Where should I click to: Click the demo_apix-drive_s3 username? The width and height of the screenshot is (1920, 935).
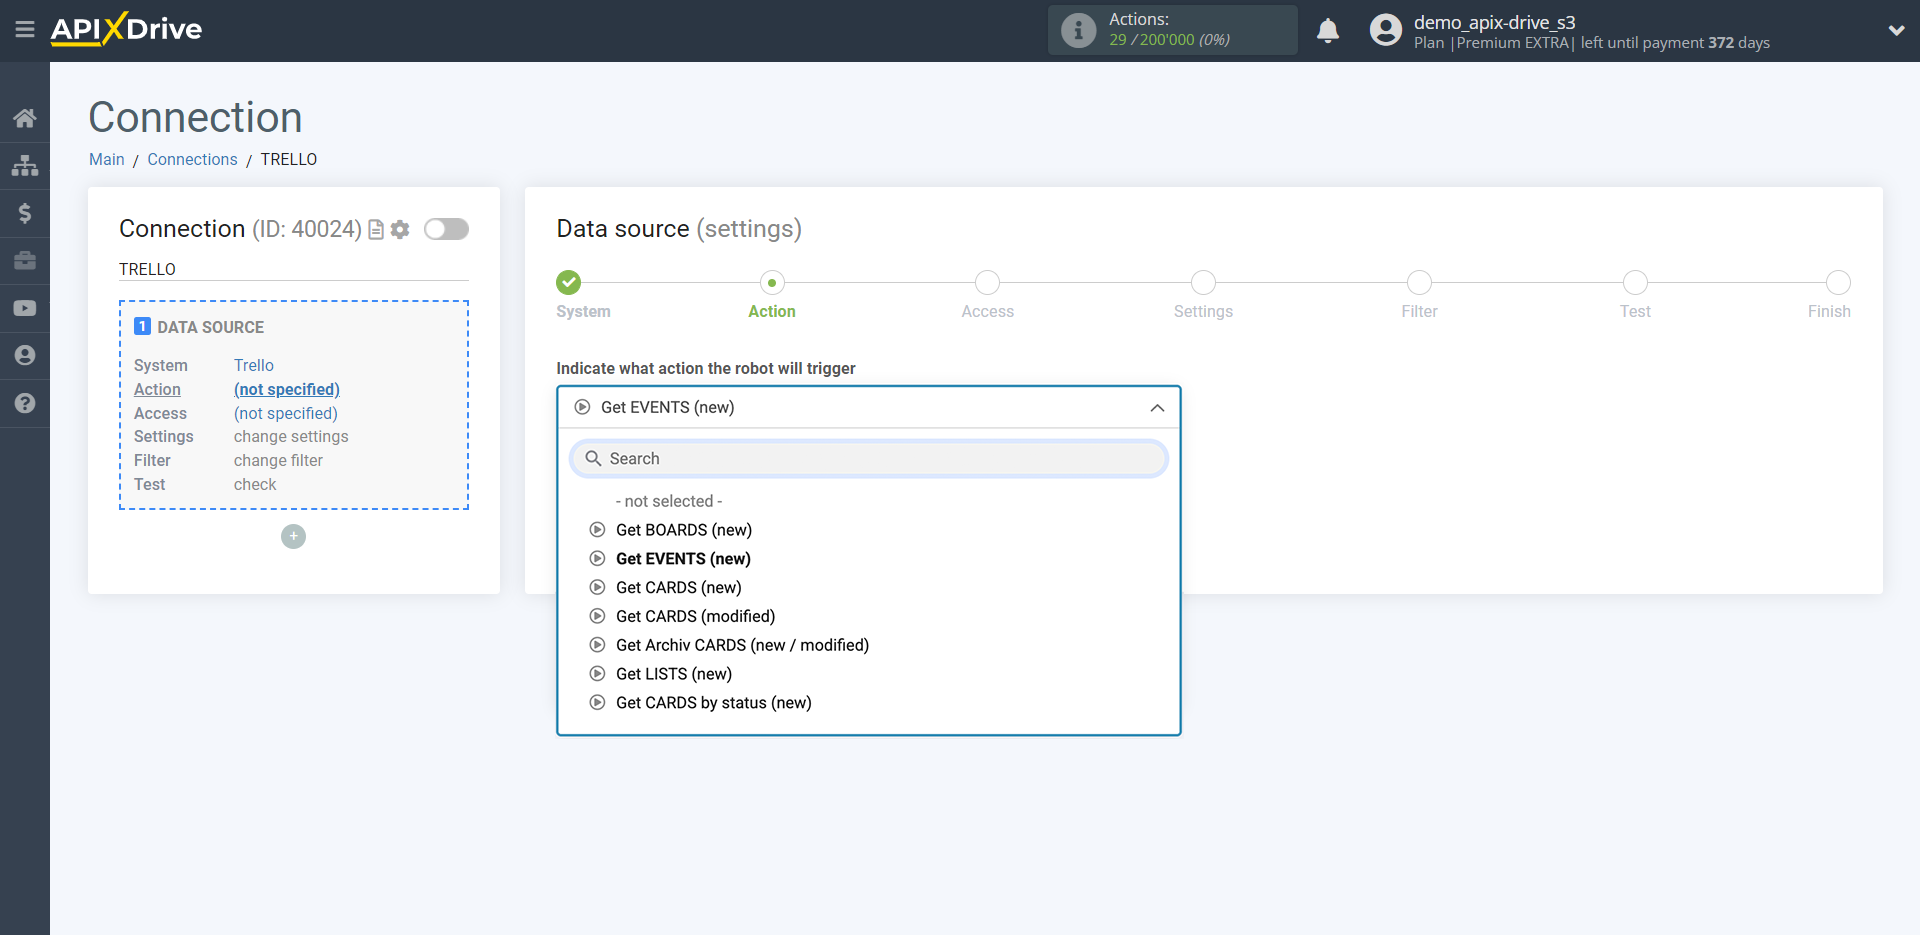coord(1494,22)
